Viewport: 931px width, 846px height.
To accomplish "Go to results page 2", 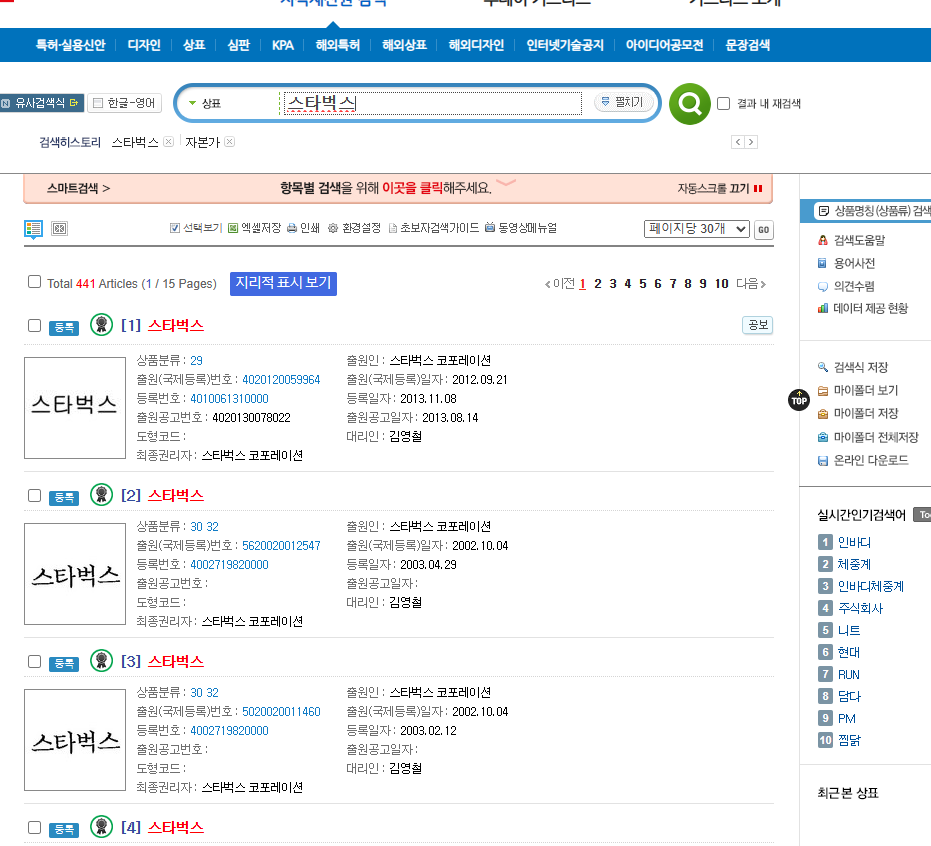I will click(x=597, y=284).
